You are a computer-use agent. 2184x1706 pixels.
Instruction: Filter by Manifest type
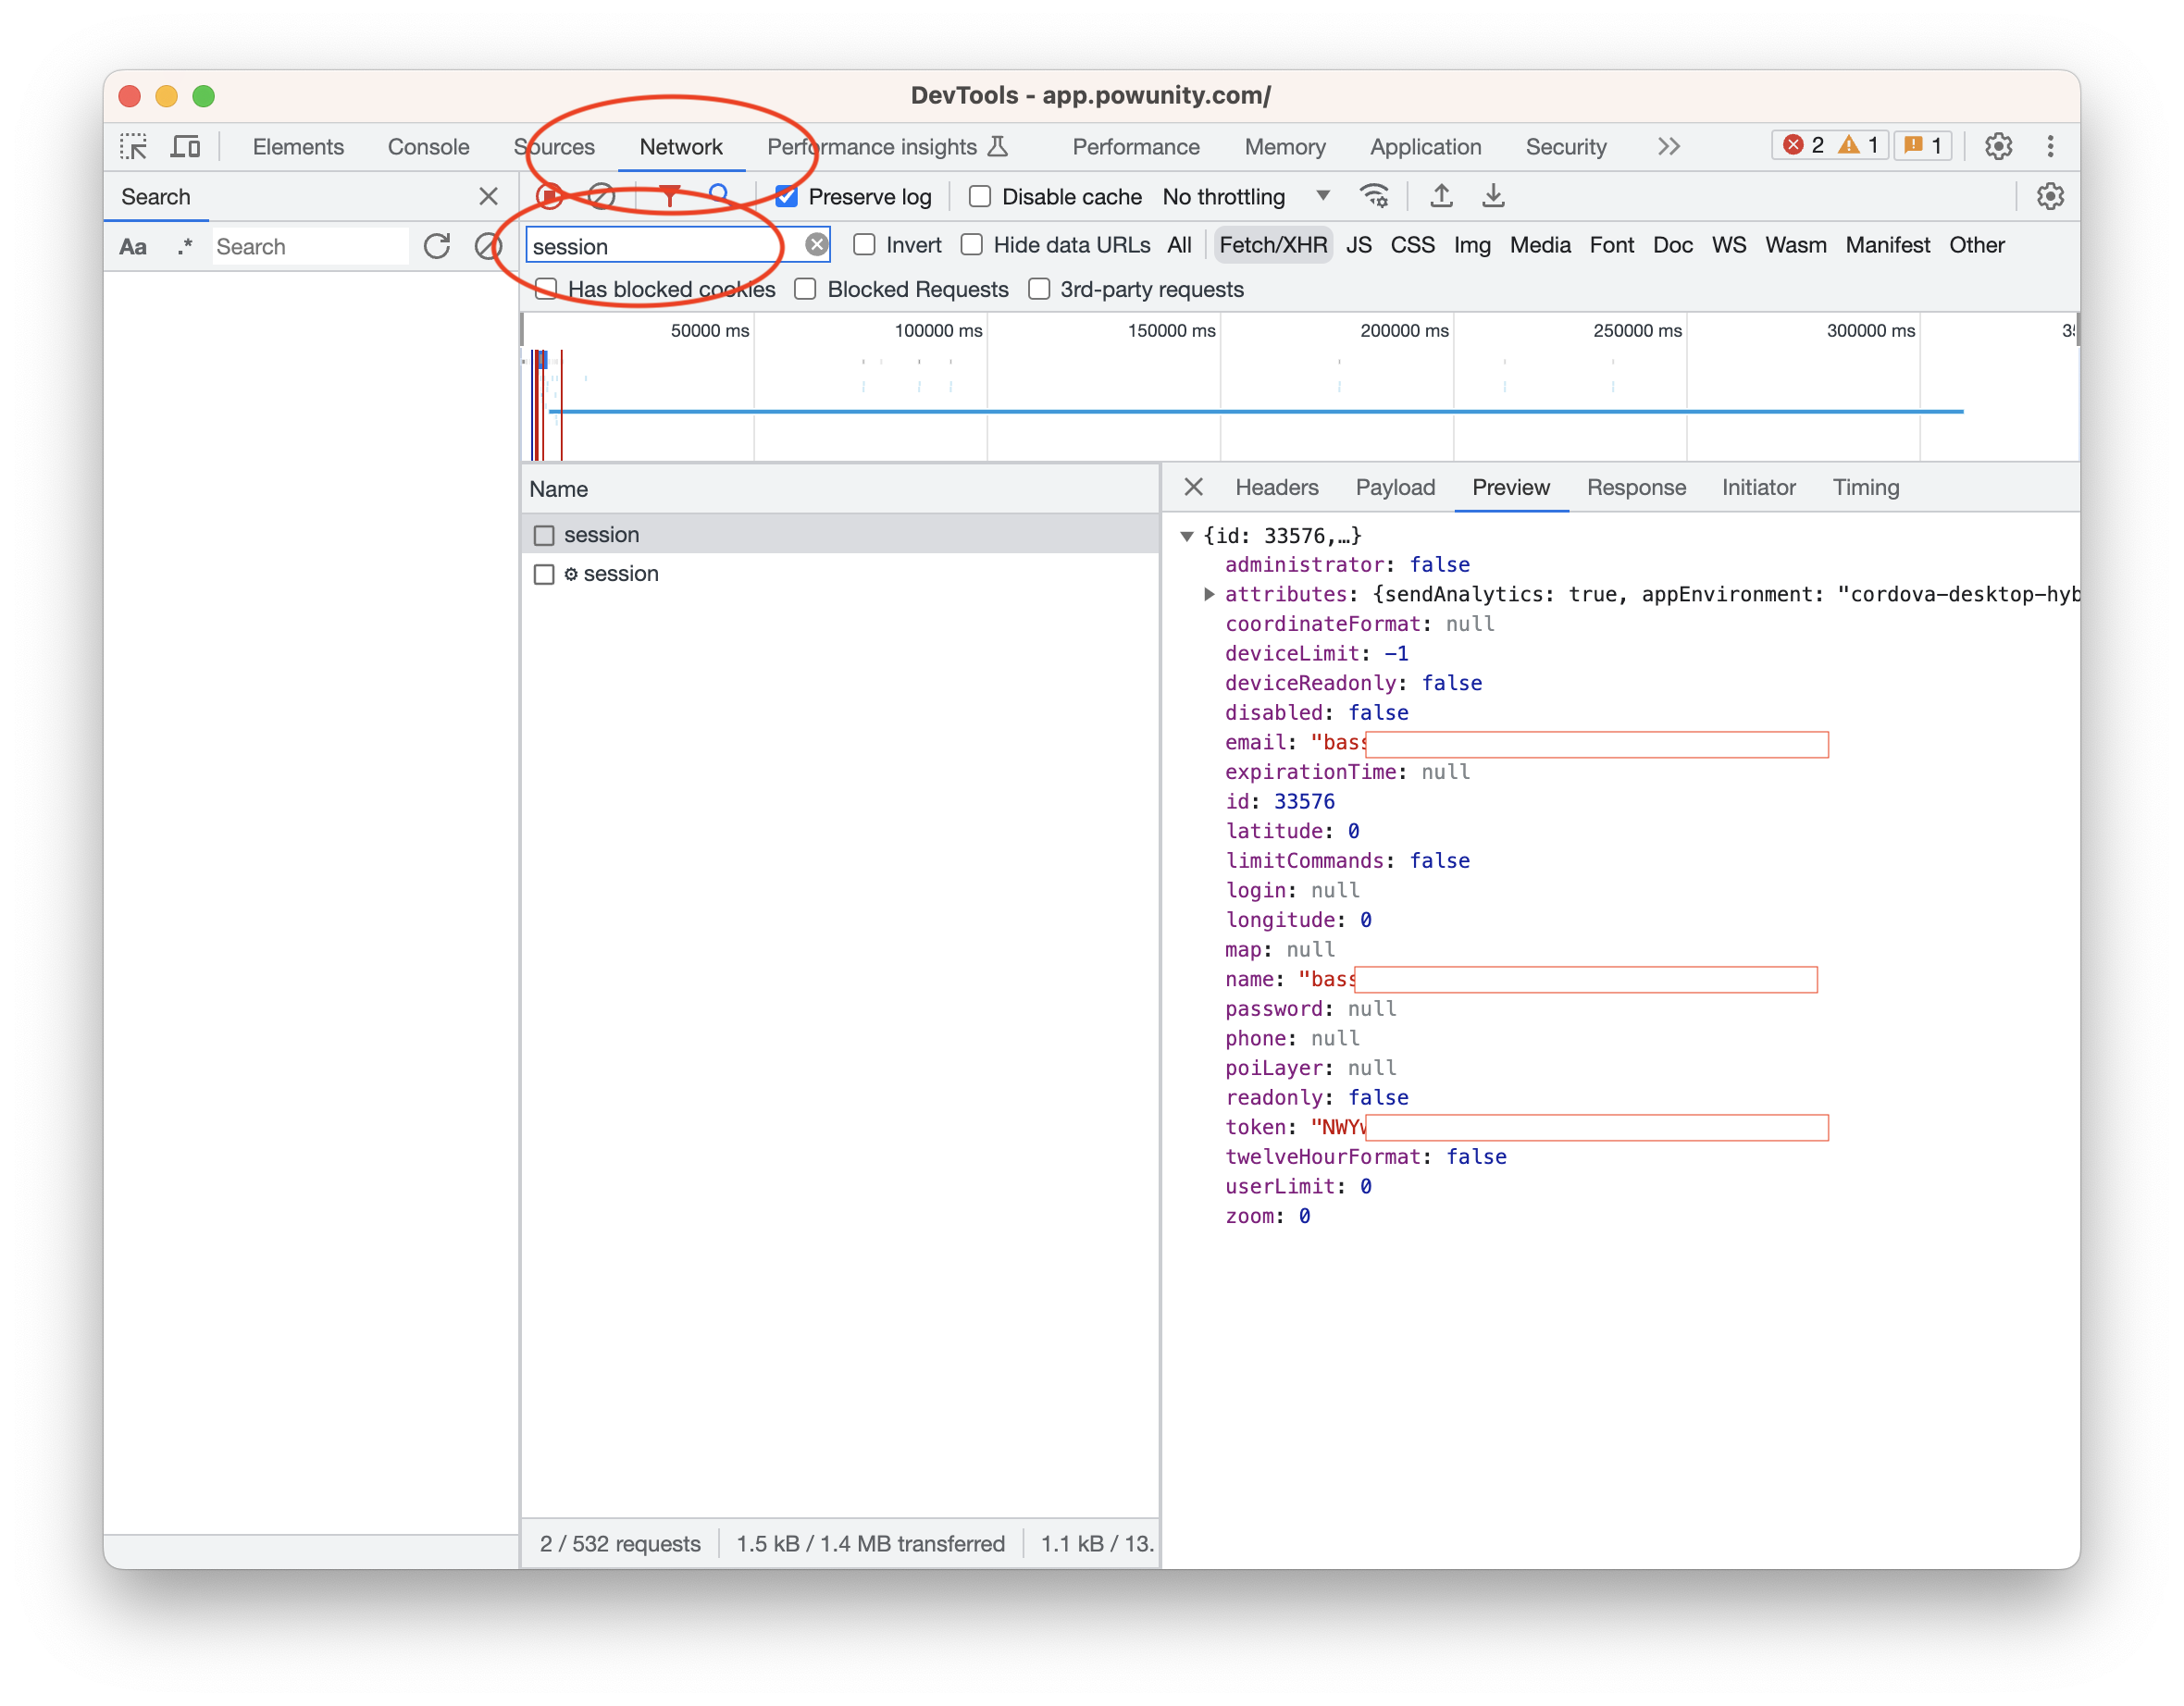1887,245
